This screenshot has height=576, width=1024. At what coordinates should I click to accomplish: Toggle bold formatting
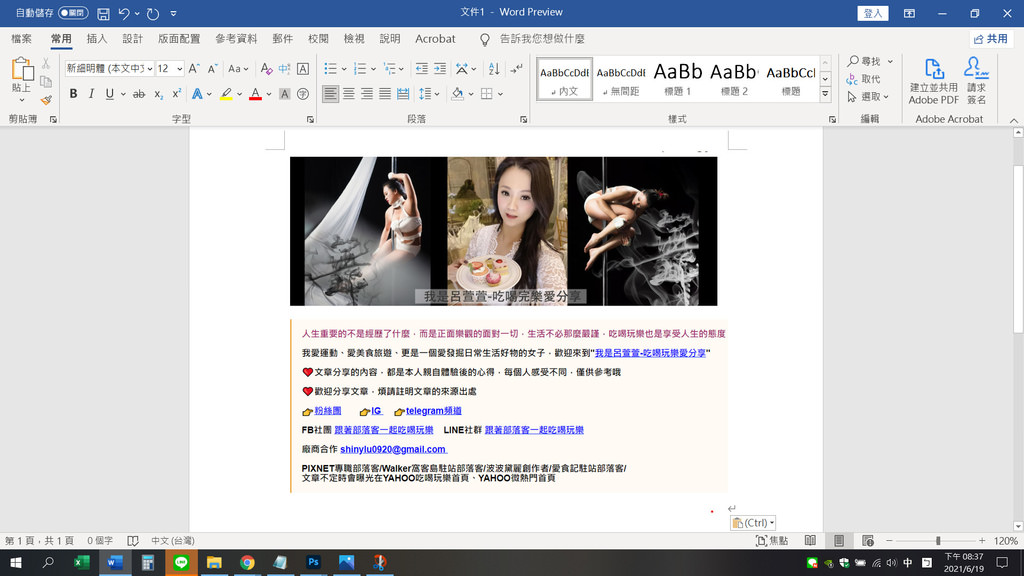point(73,94)
